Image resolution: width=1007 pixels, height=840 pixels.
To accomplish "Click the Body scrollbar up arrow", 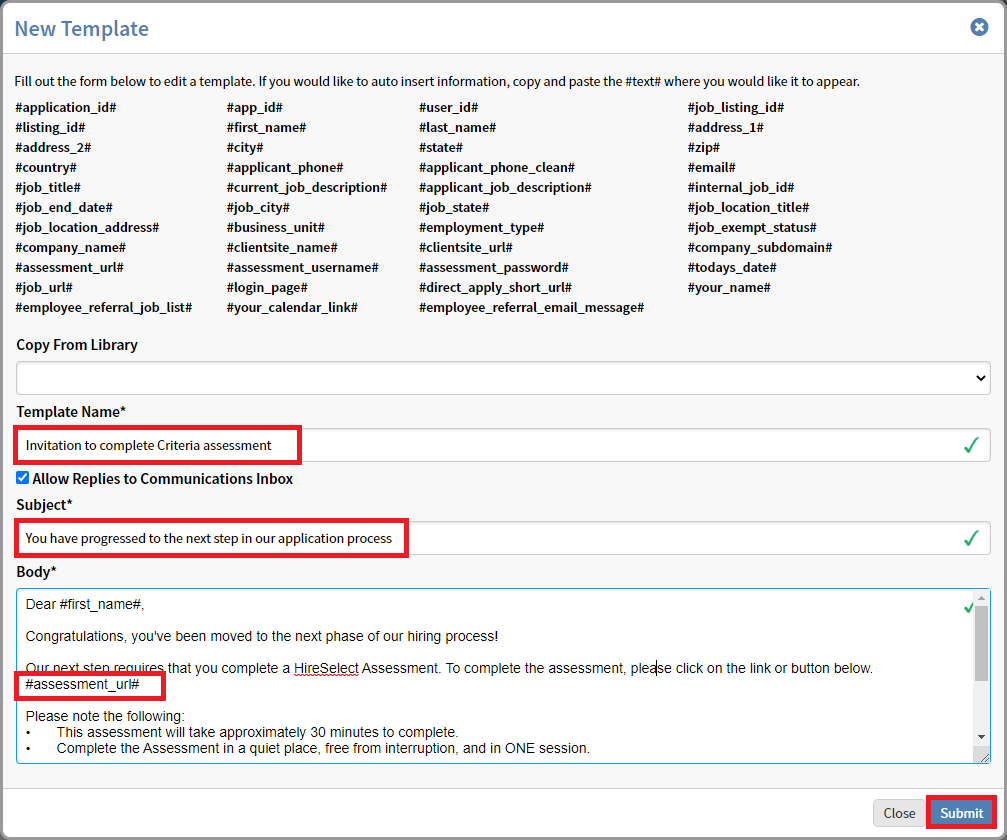I will pyautogui.click(x=982, y=598).
